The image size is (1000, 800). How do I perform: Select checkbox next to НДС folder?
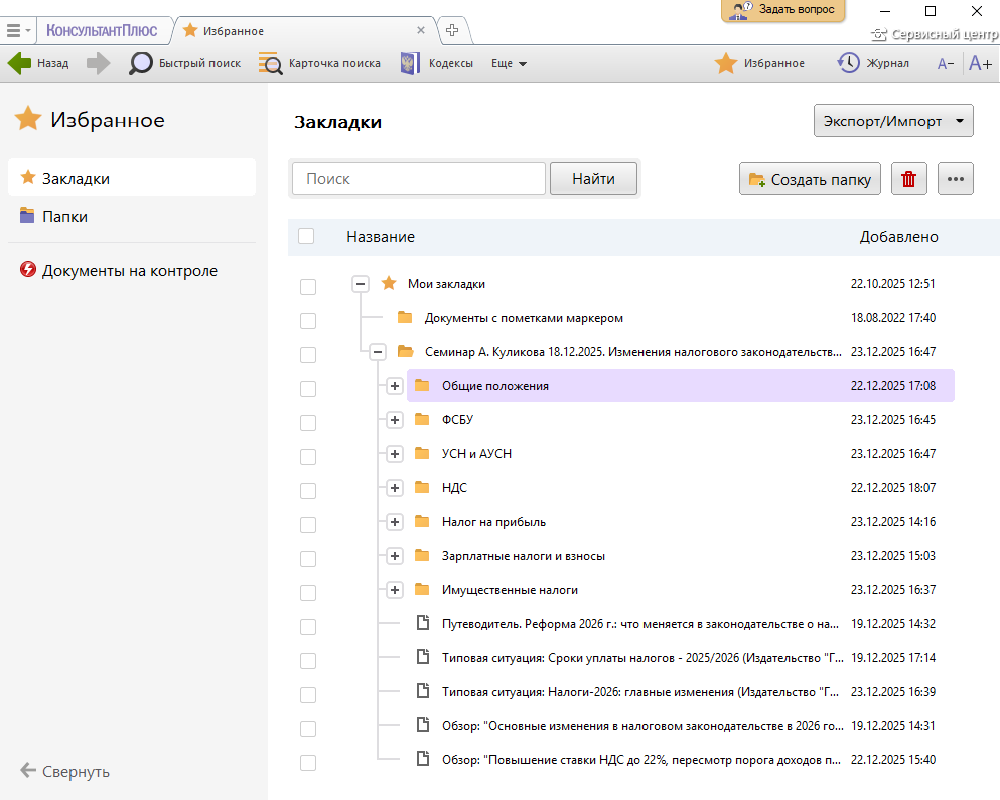click(308, 490)
